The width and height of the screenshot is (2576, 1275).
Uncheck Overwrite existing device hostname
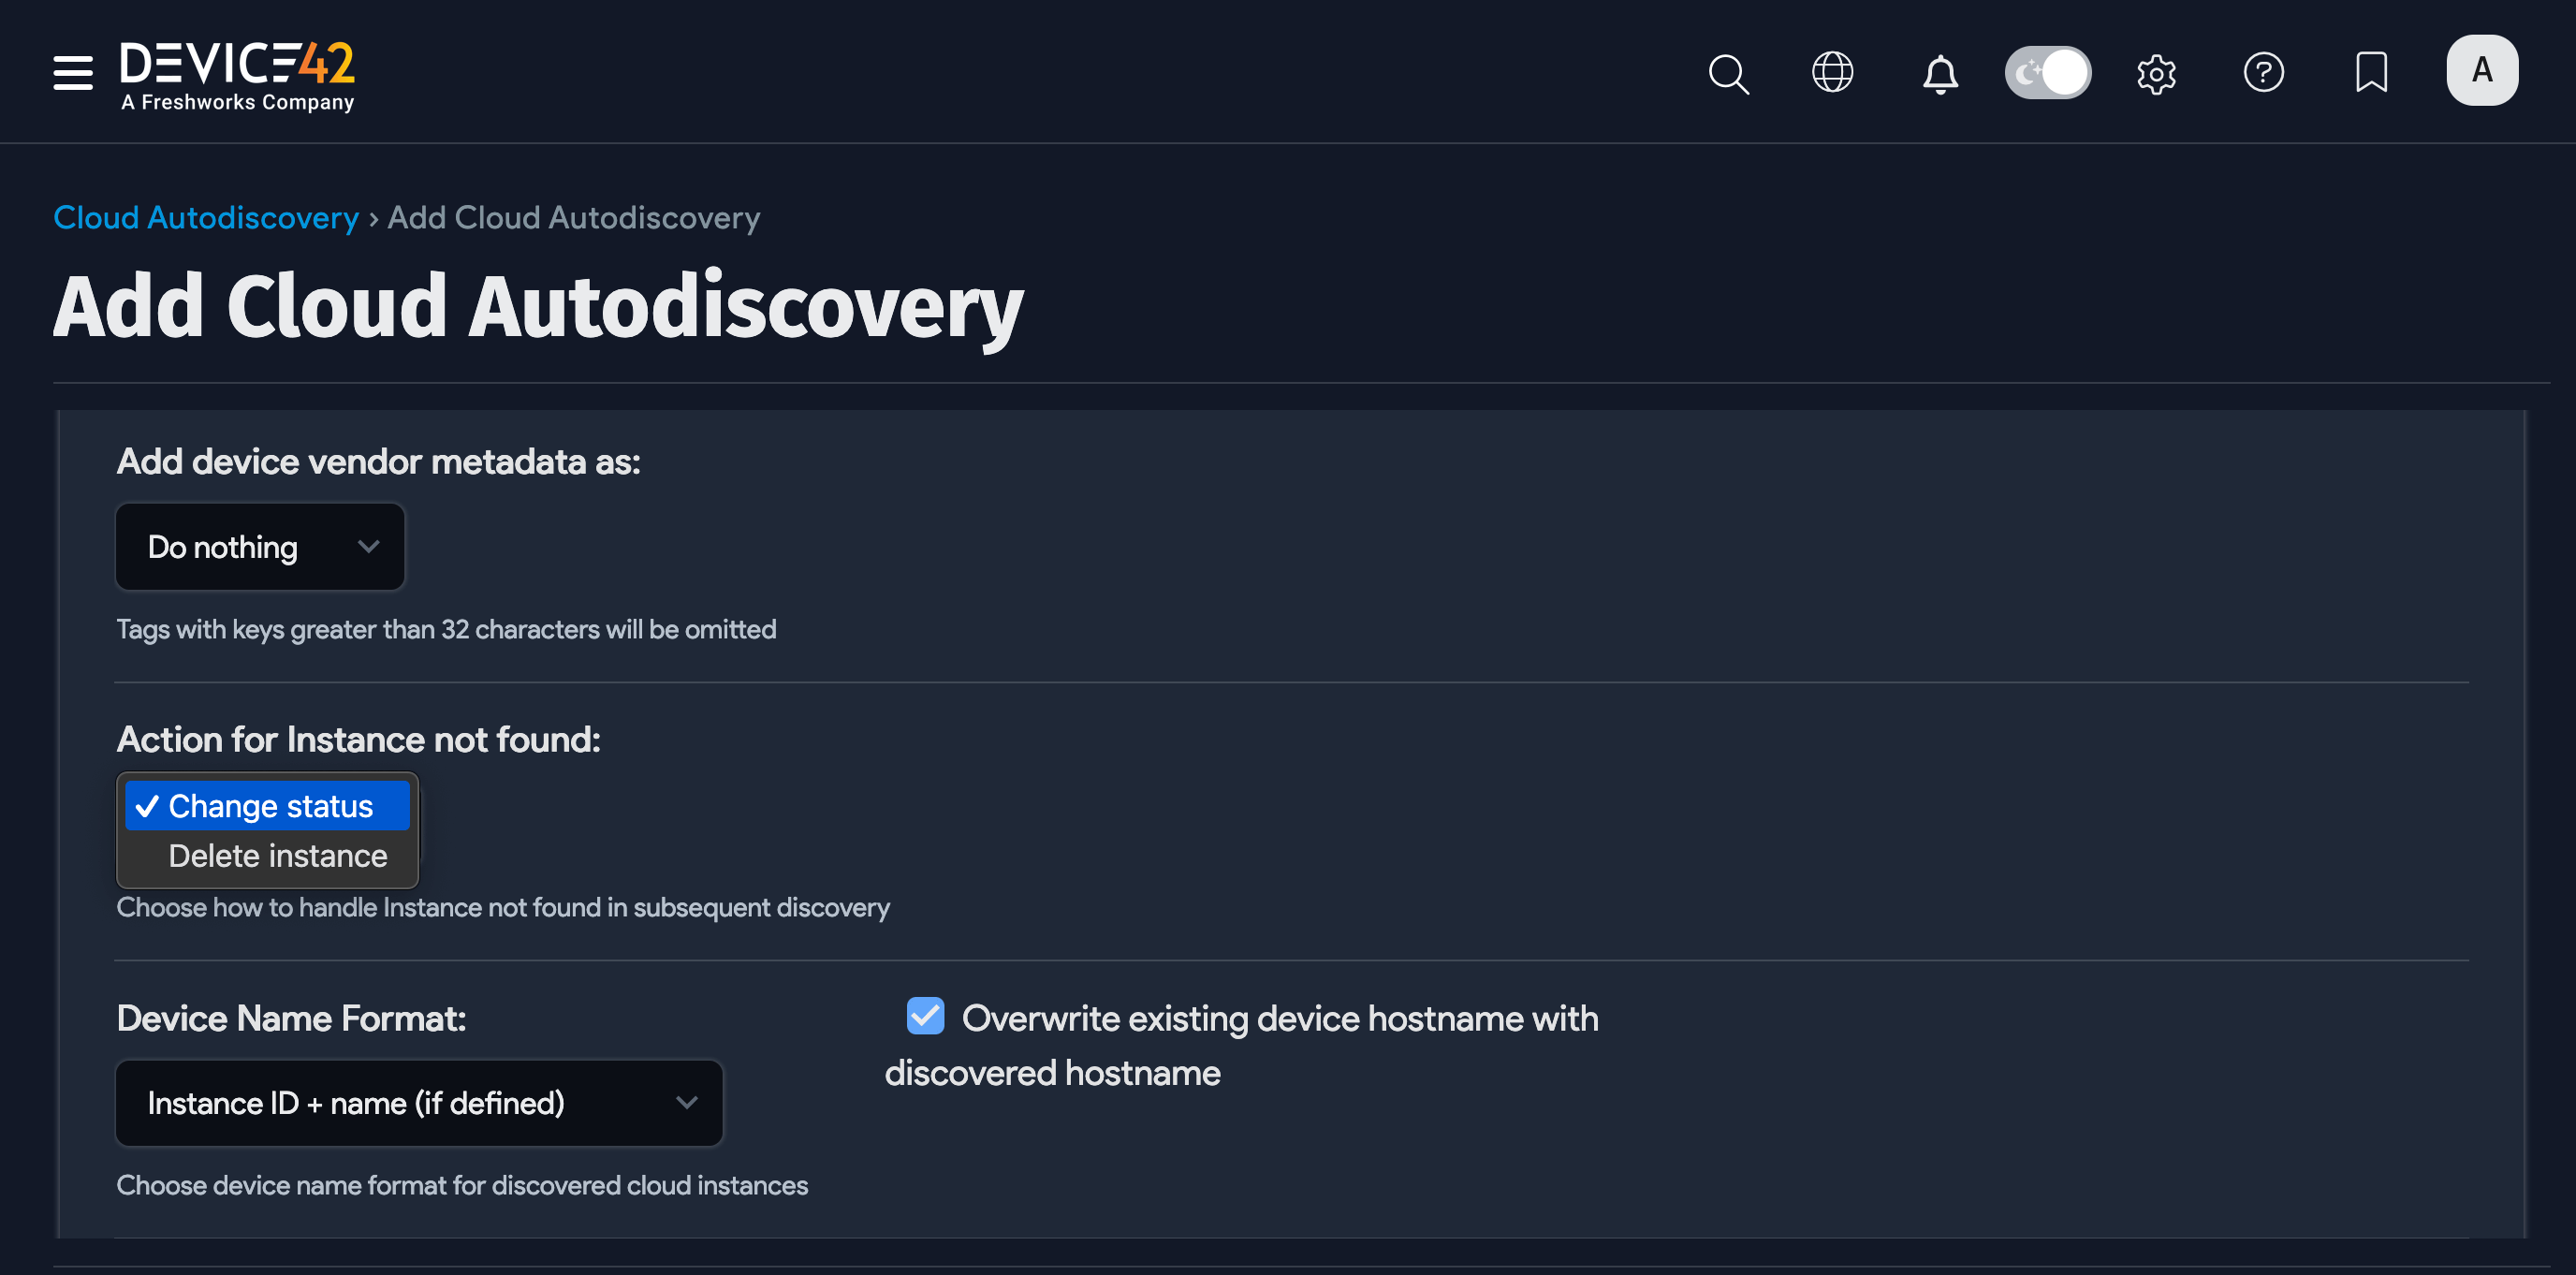925,1015
